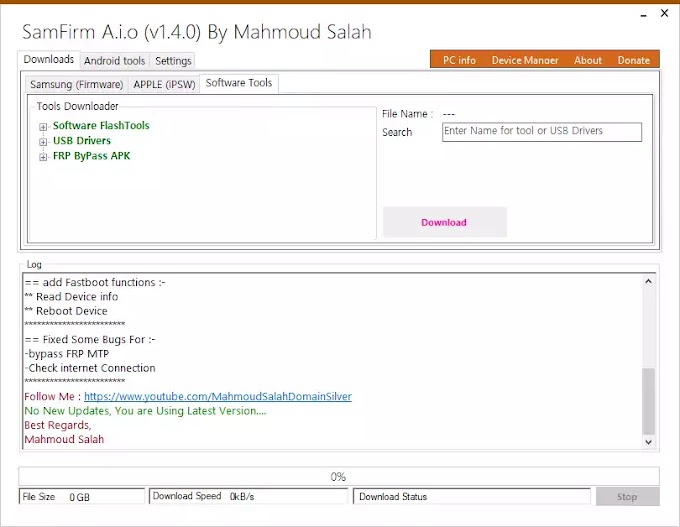680x527 pixels.
Task: Open PC info from orange bar
Action: (x=459, y=60)
